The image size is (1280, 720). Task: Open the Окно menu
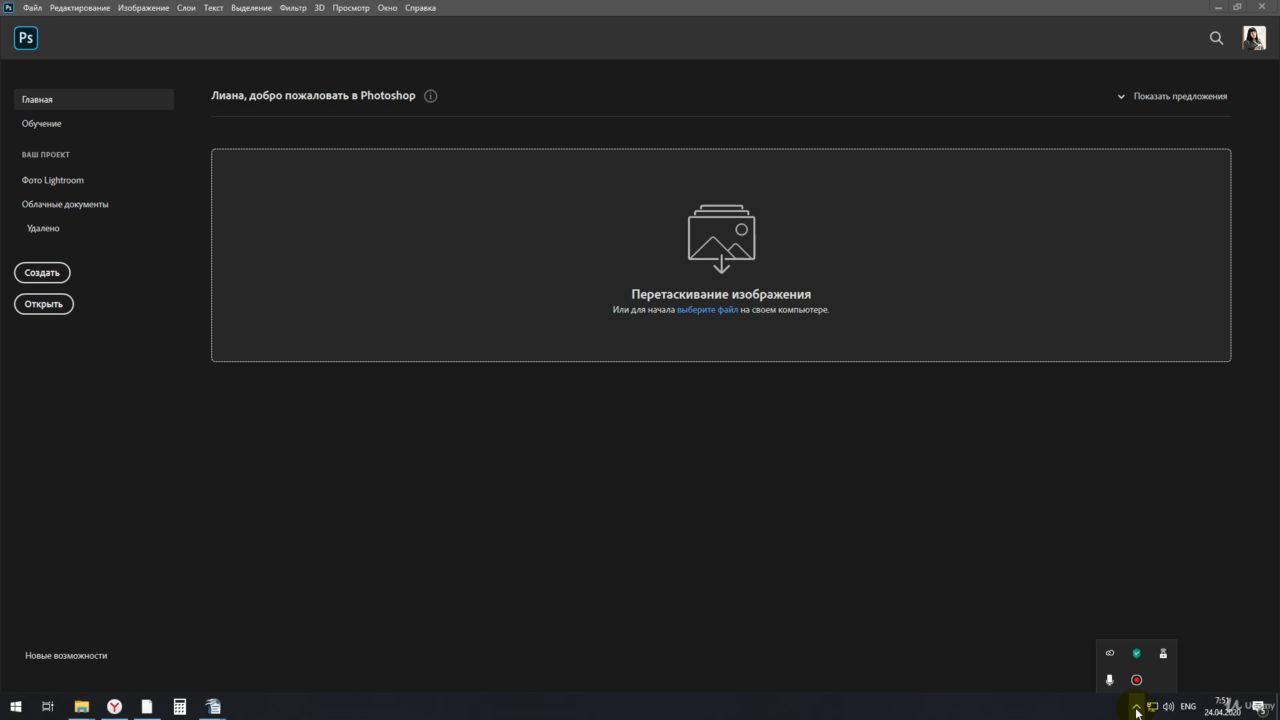tap(387, 7)
